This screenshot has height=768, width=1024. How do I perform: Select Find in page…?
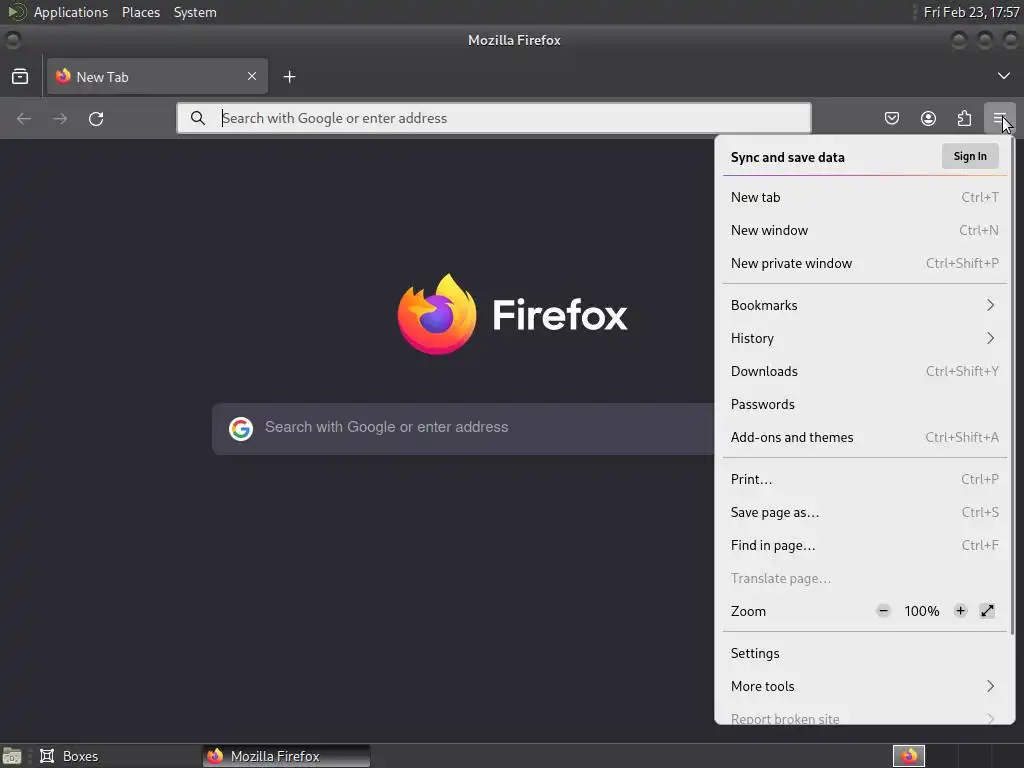(865, 545)
